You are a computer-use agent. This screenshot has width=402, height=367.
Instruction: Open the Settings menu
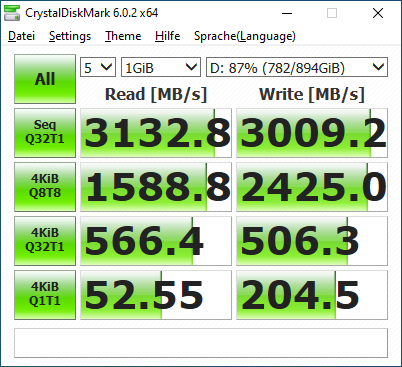click(x=70, y=36)
